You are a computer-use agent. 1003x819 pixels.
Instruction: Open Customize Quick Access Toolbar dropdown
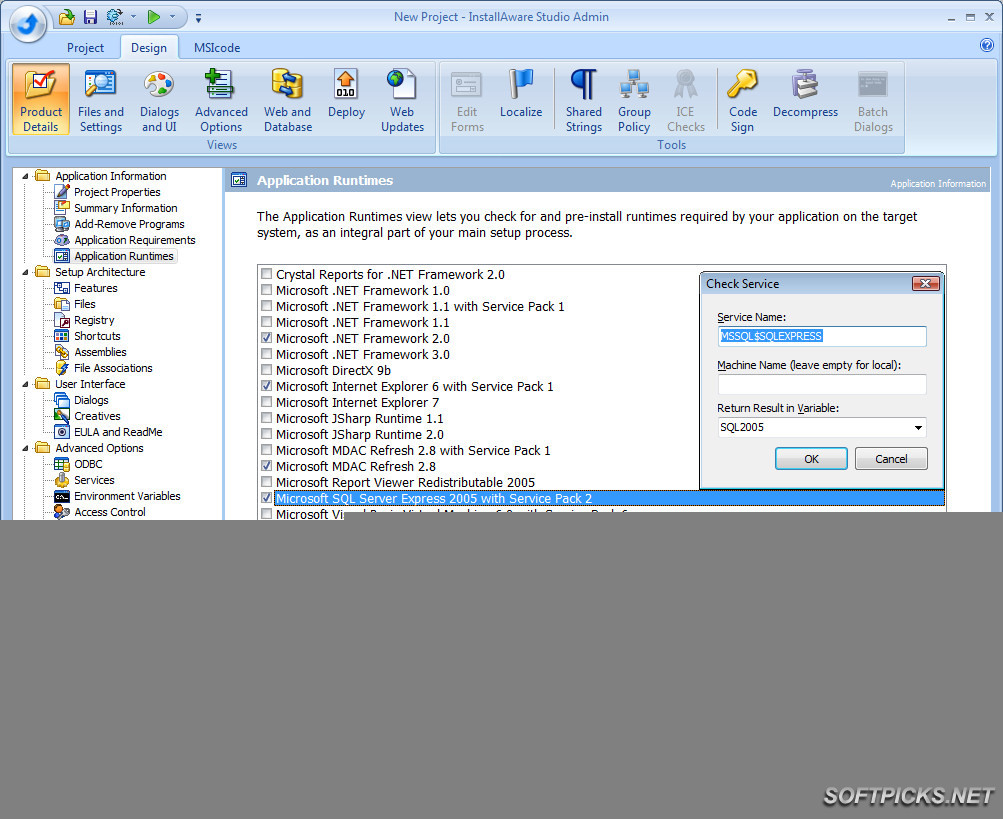(198, 18)
